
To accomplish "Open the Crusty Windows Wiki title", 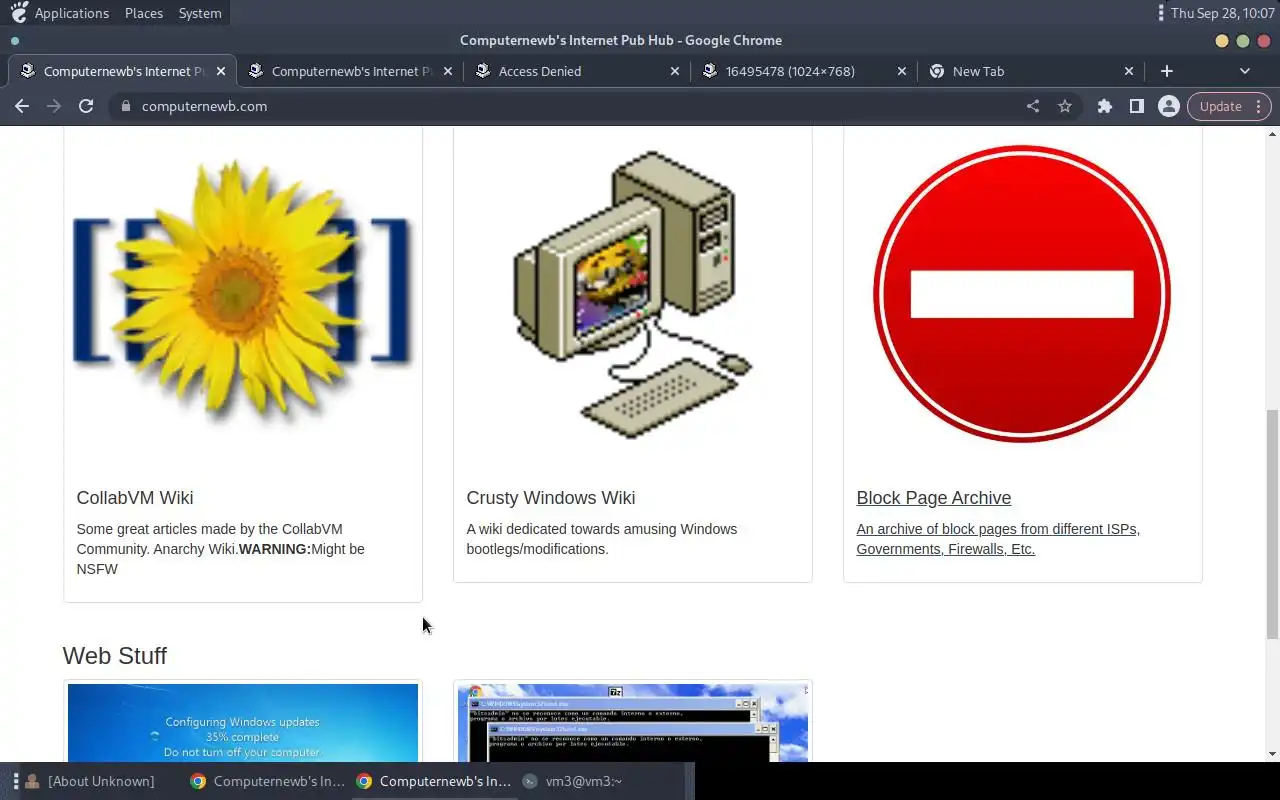I will pyautogui.click(x=551, y=498).
